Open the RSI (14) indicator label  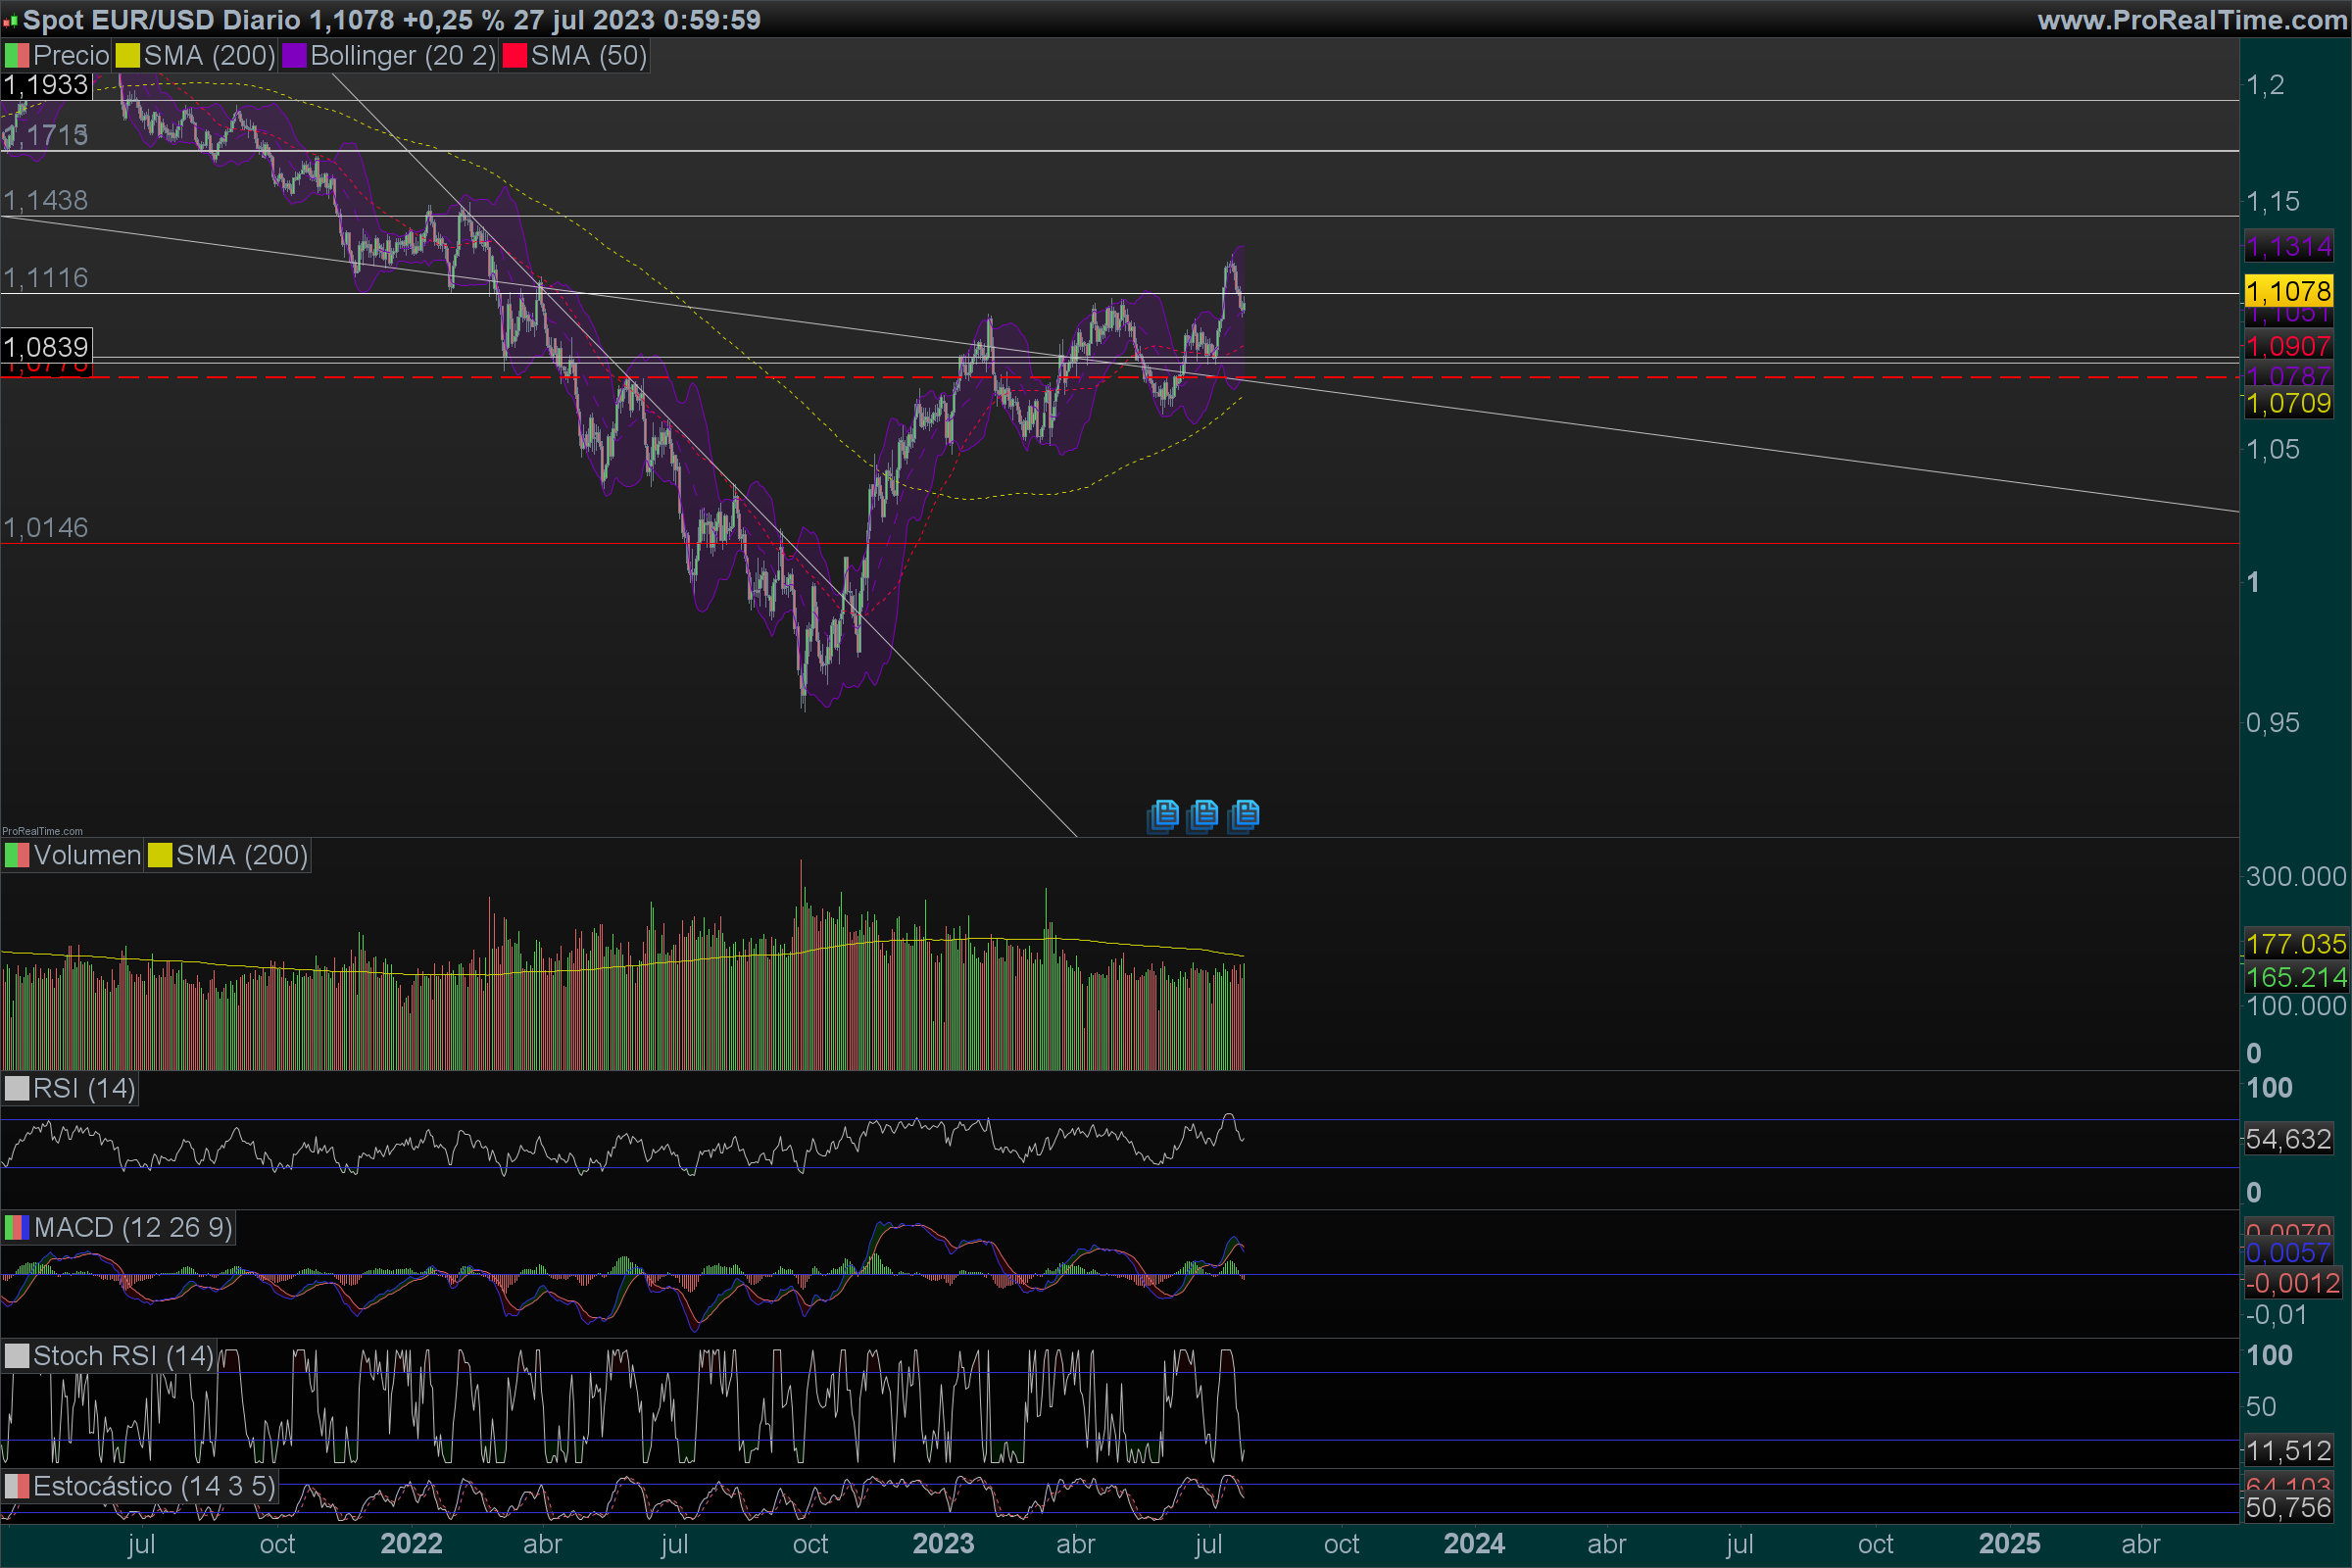click(84, 1089)
